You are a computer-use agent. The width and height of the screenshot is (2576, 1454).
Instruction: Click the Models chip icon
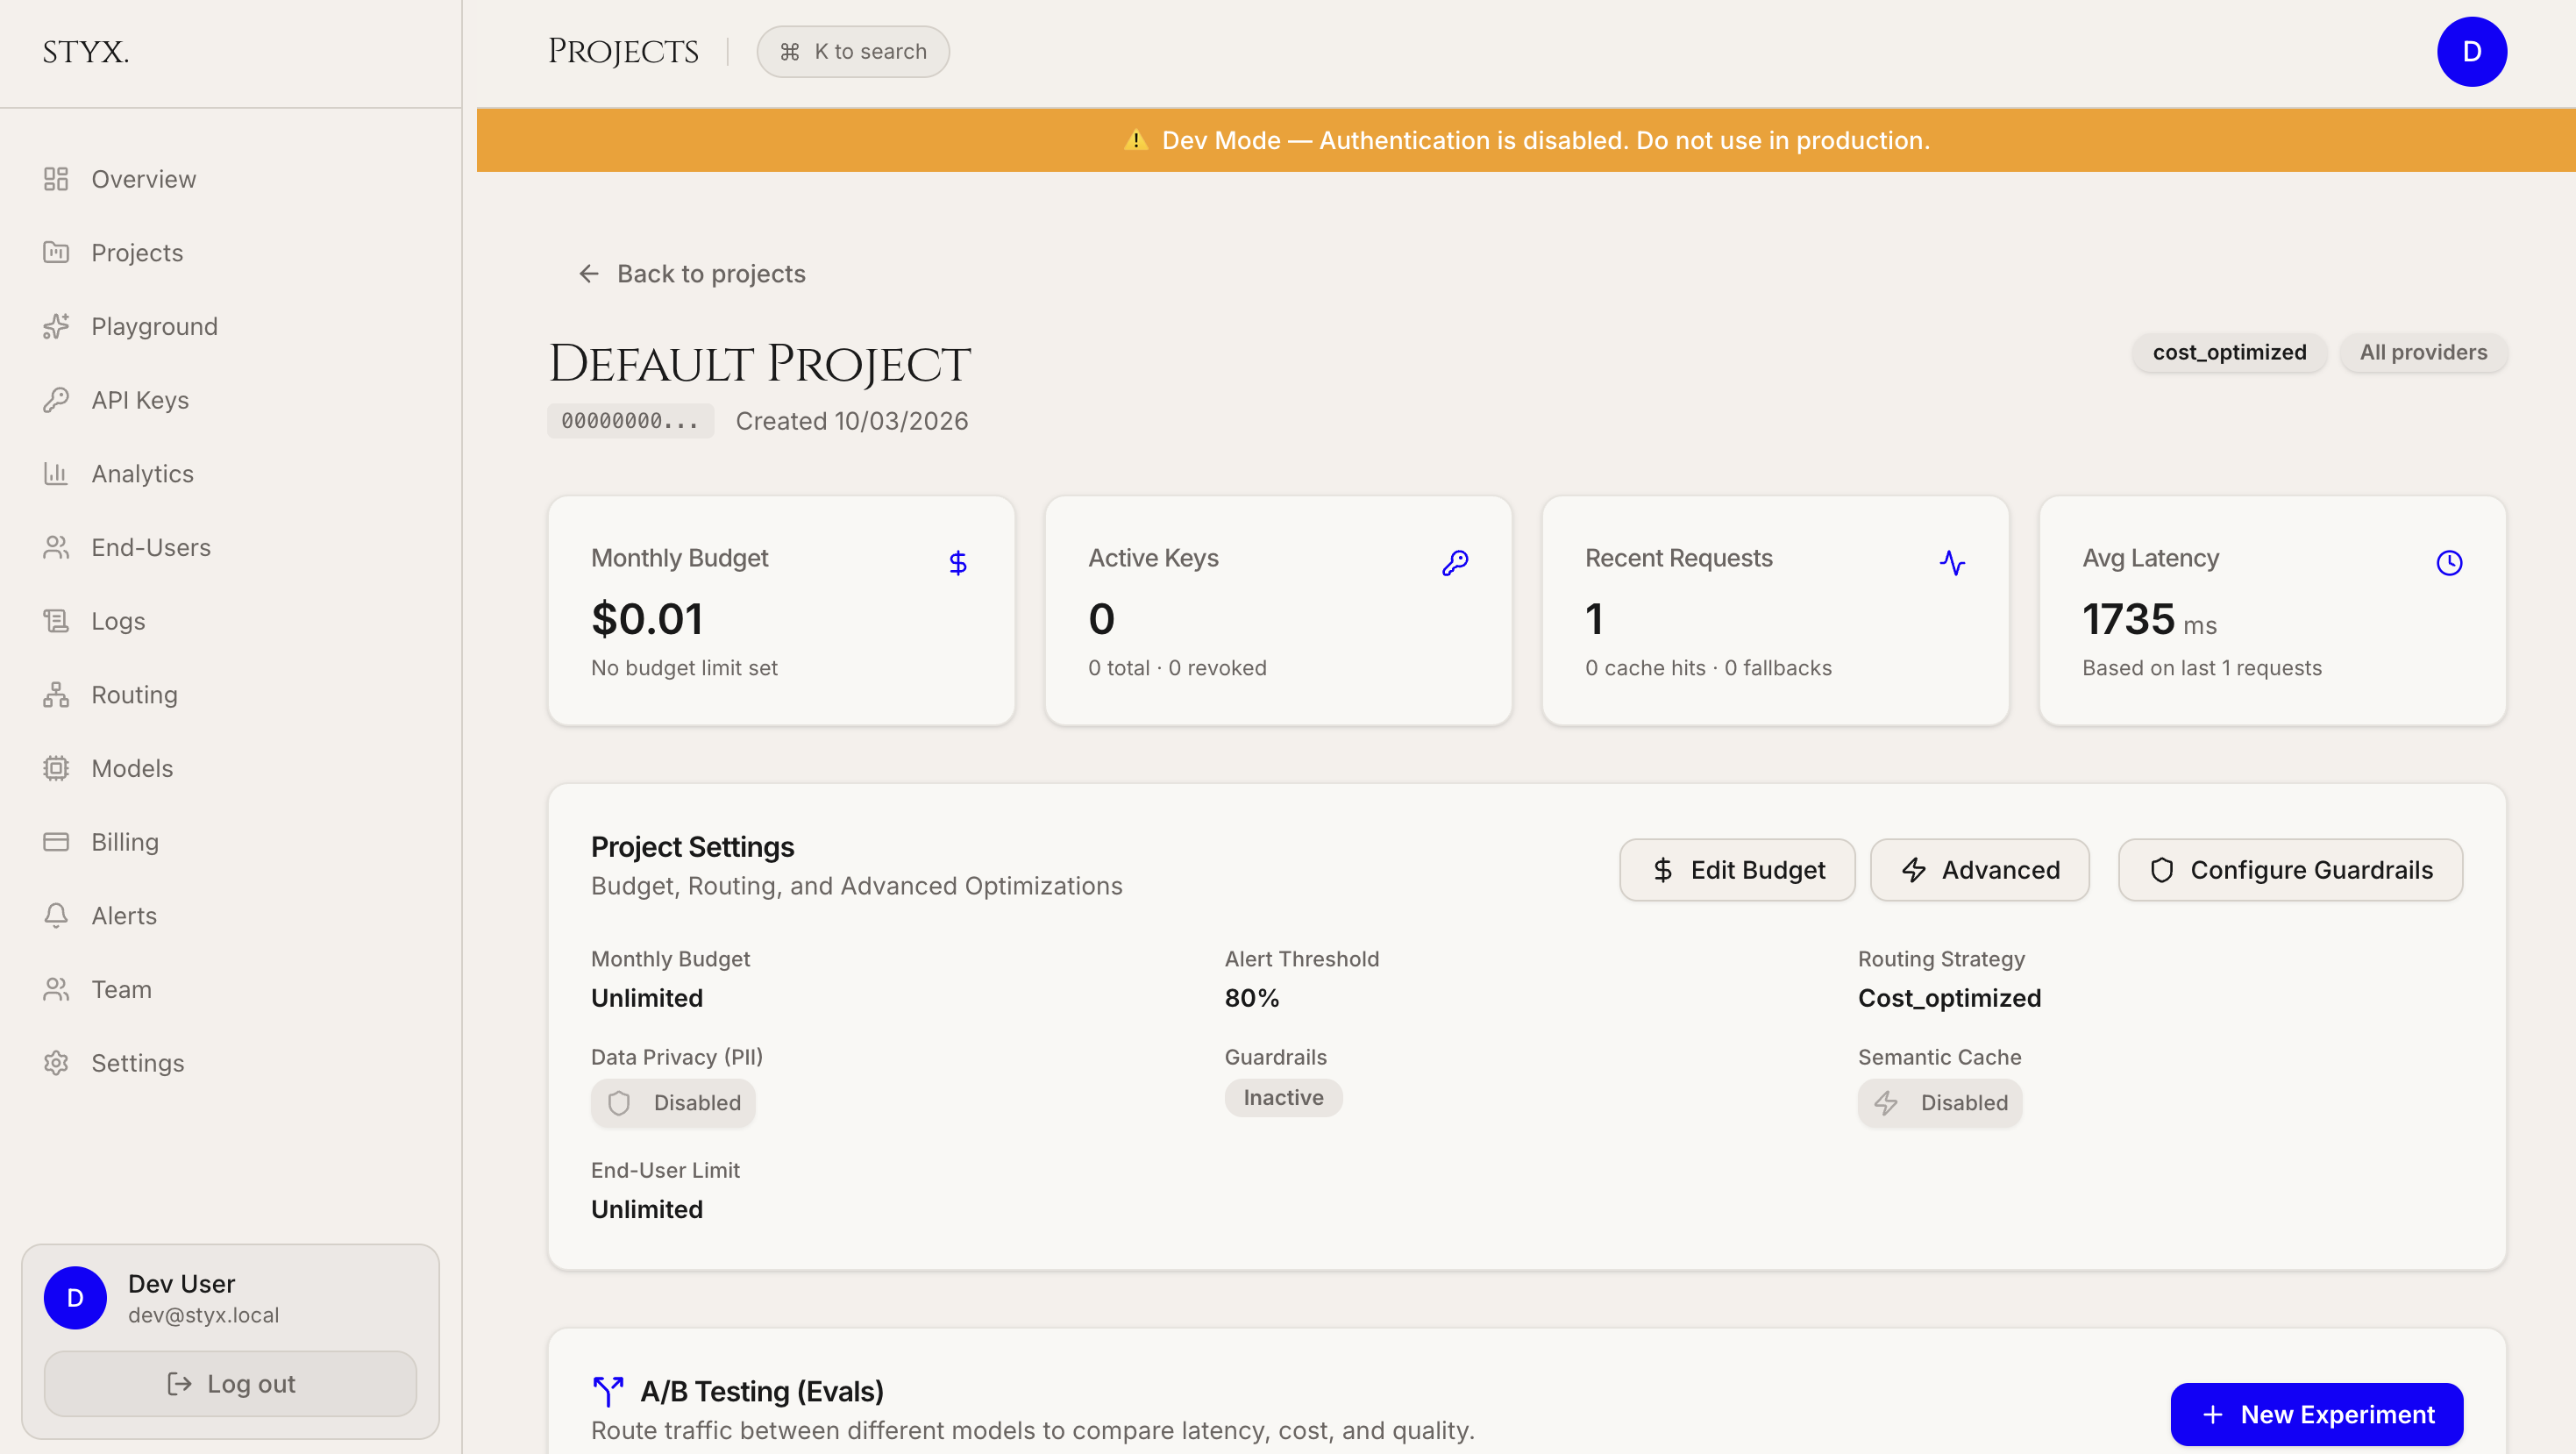click(x=56, y=768)
